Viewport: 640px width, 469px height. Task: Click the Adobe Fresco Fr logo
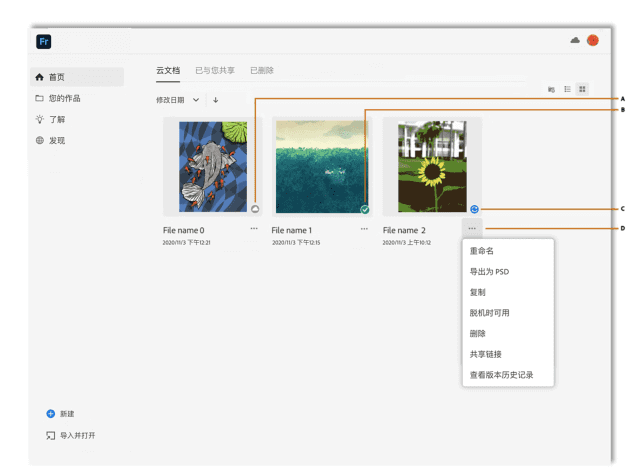coord(44,42)
